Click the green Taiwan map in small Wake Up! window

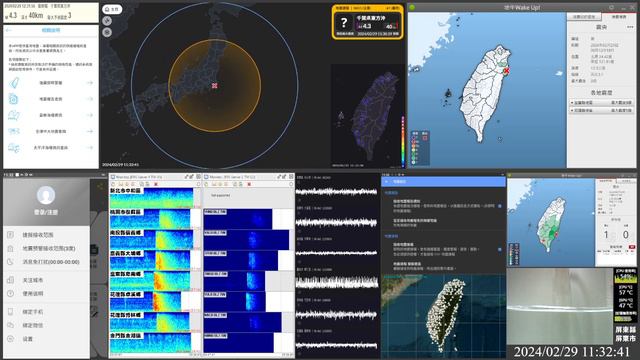(x=552, y=224)
